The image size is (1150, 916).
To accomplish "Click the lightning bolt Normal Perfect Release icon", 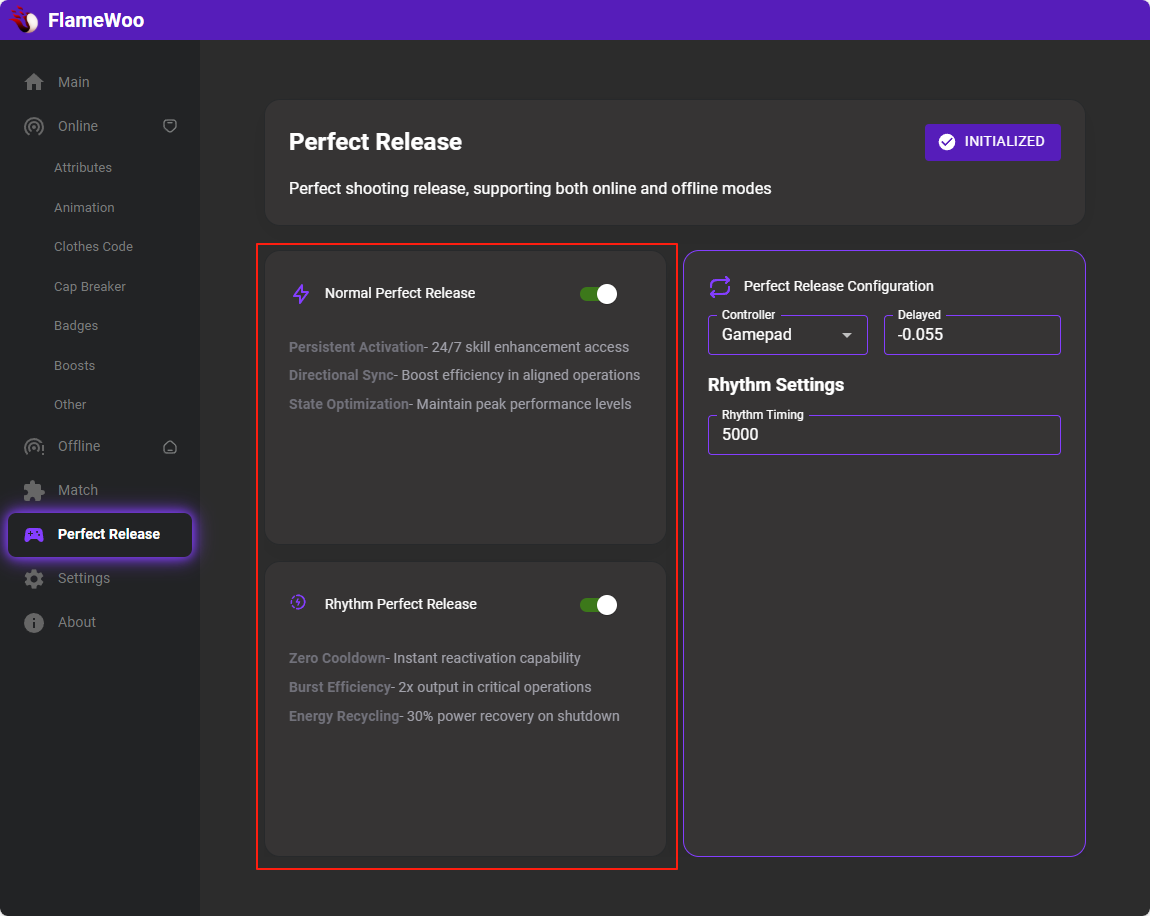I will [301, 293].
